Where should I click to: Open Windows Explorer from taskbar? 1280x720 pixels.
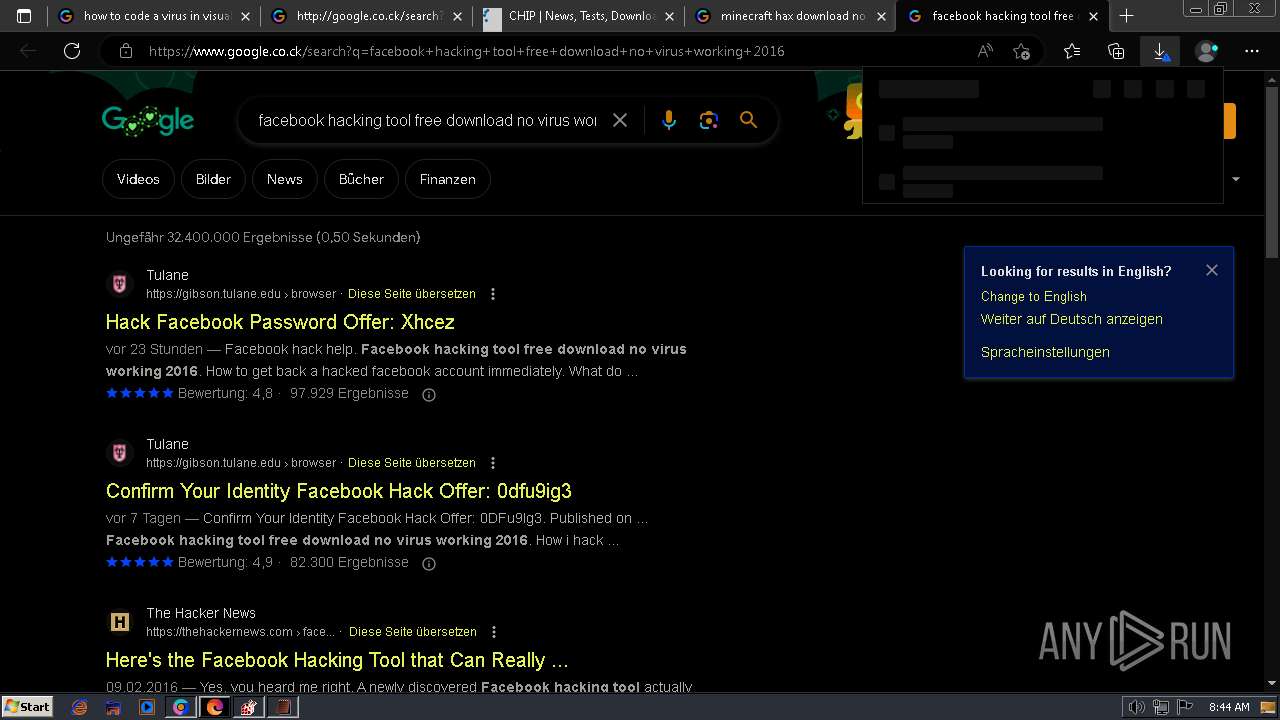point(113,707)
